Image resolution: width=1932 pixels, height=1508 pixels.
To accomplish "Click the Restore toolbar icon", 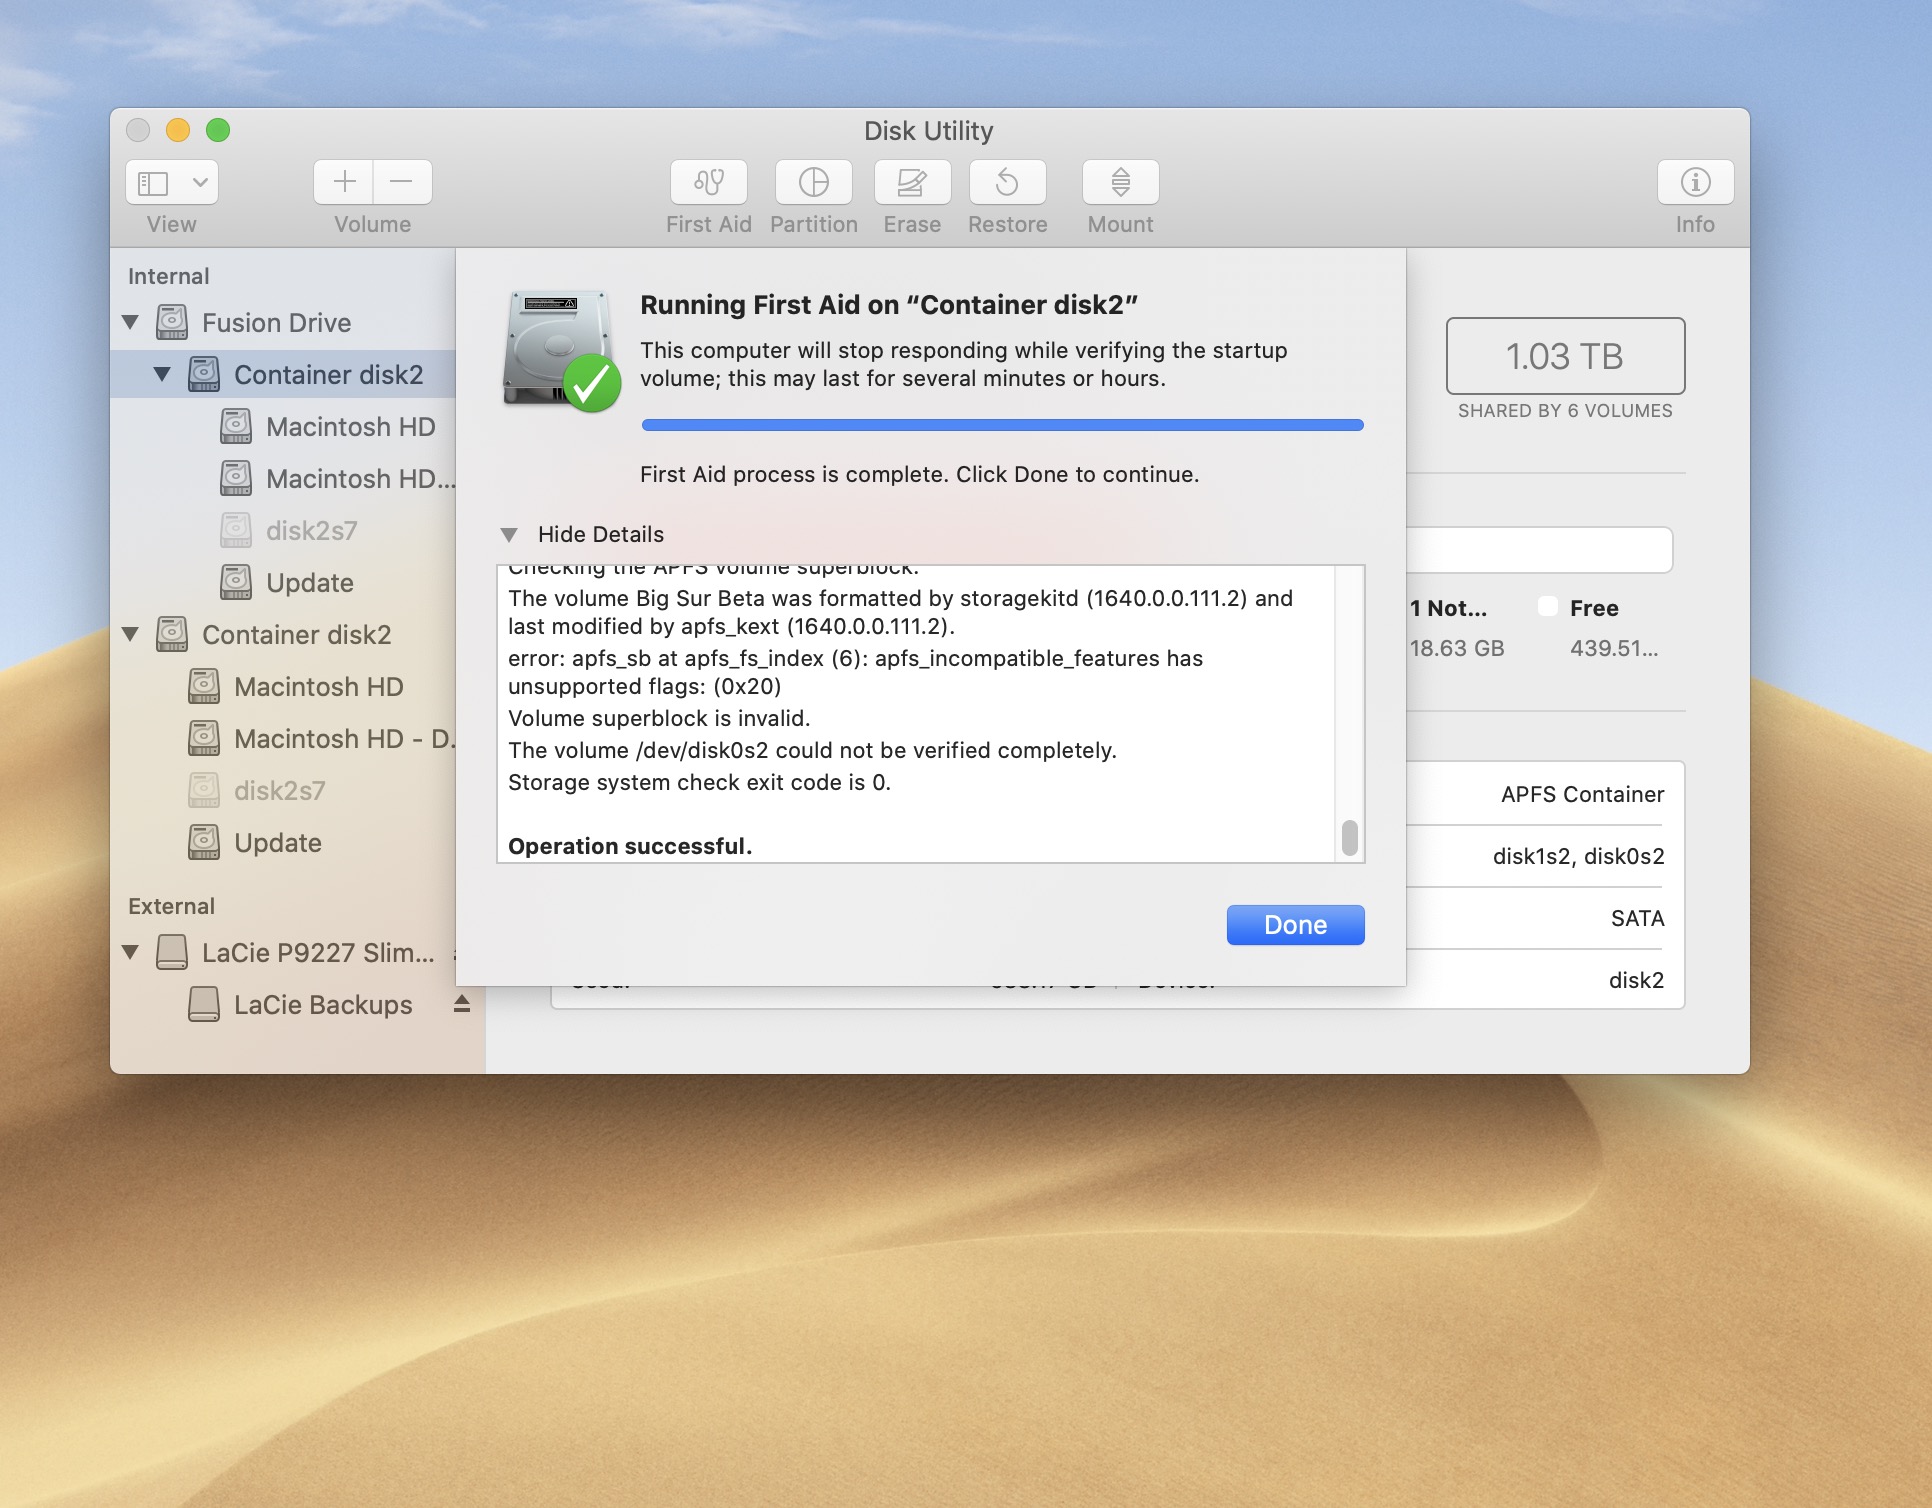I will (1007, 183).
